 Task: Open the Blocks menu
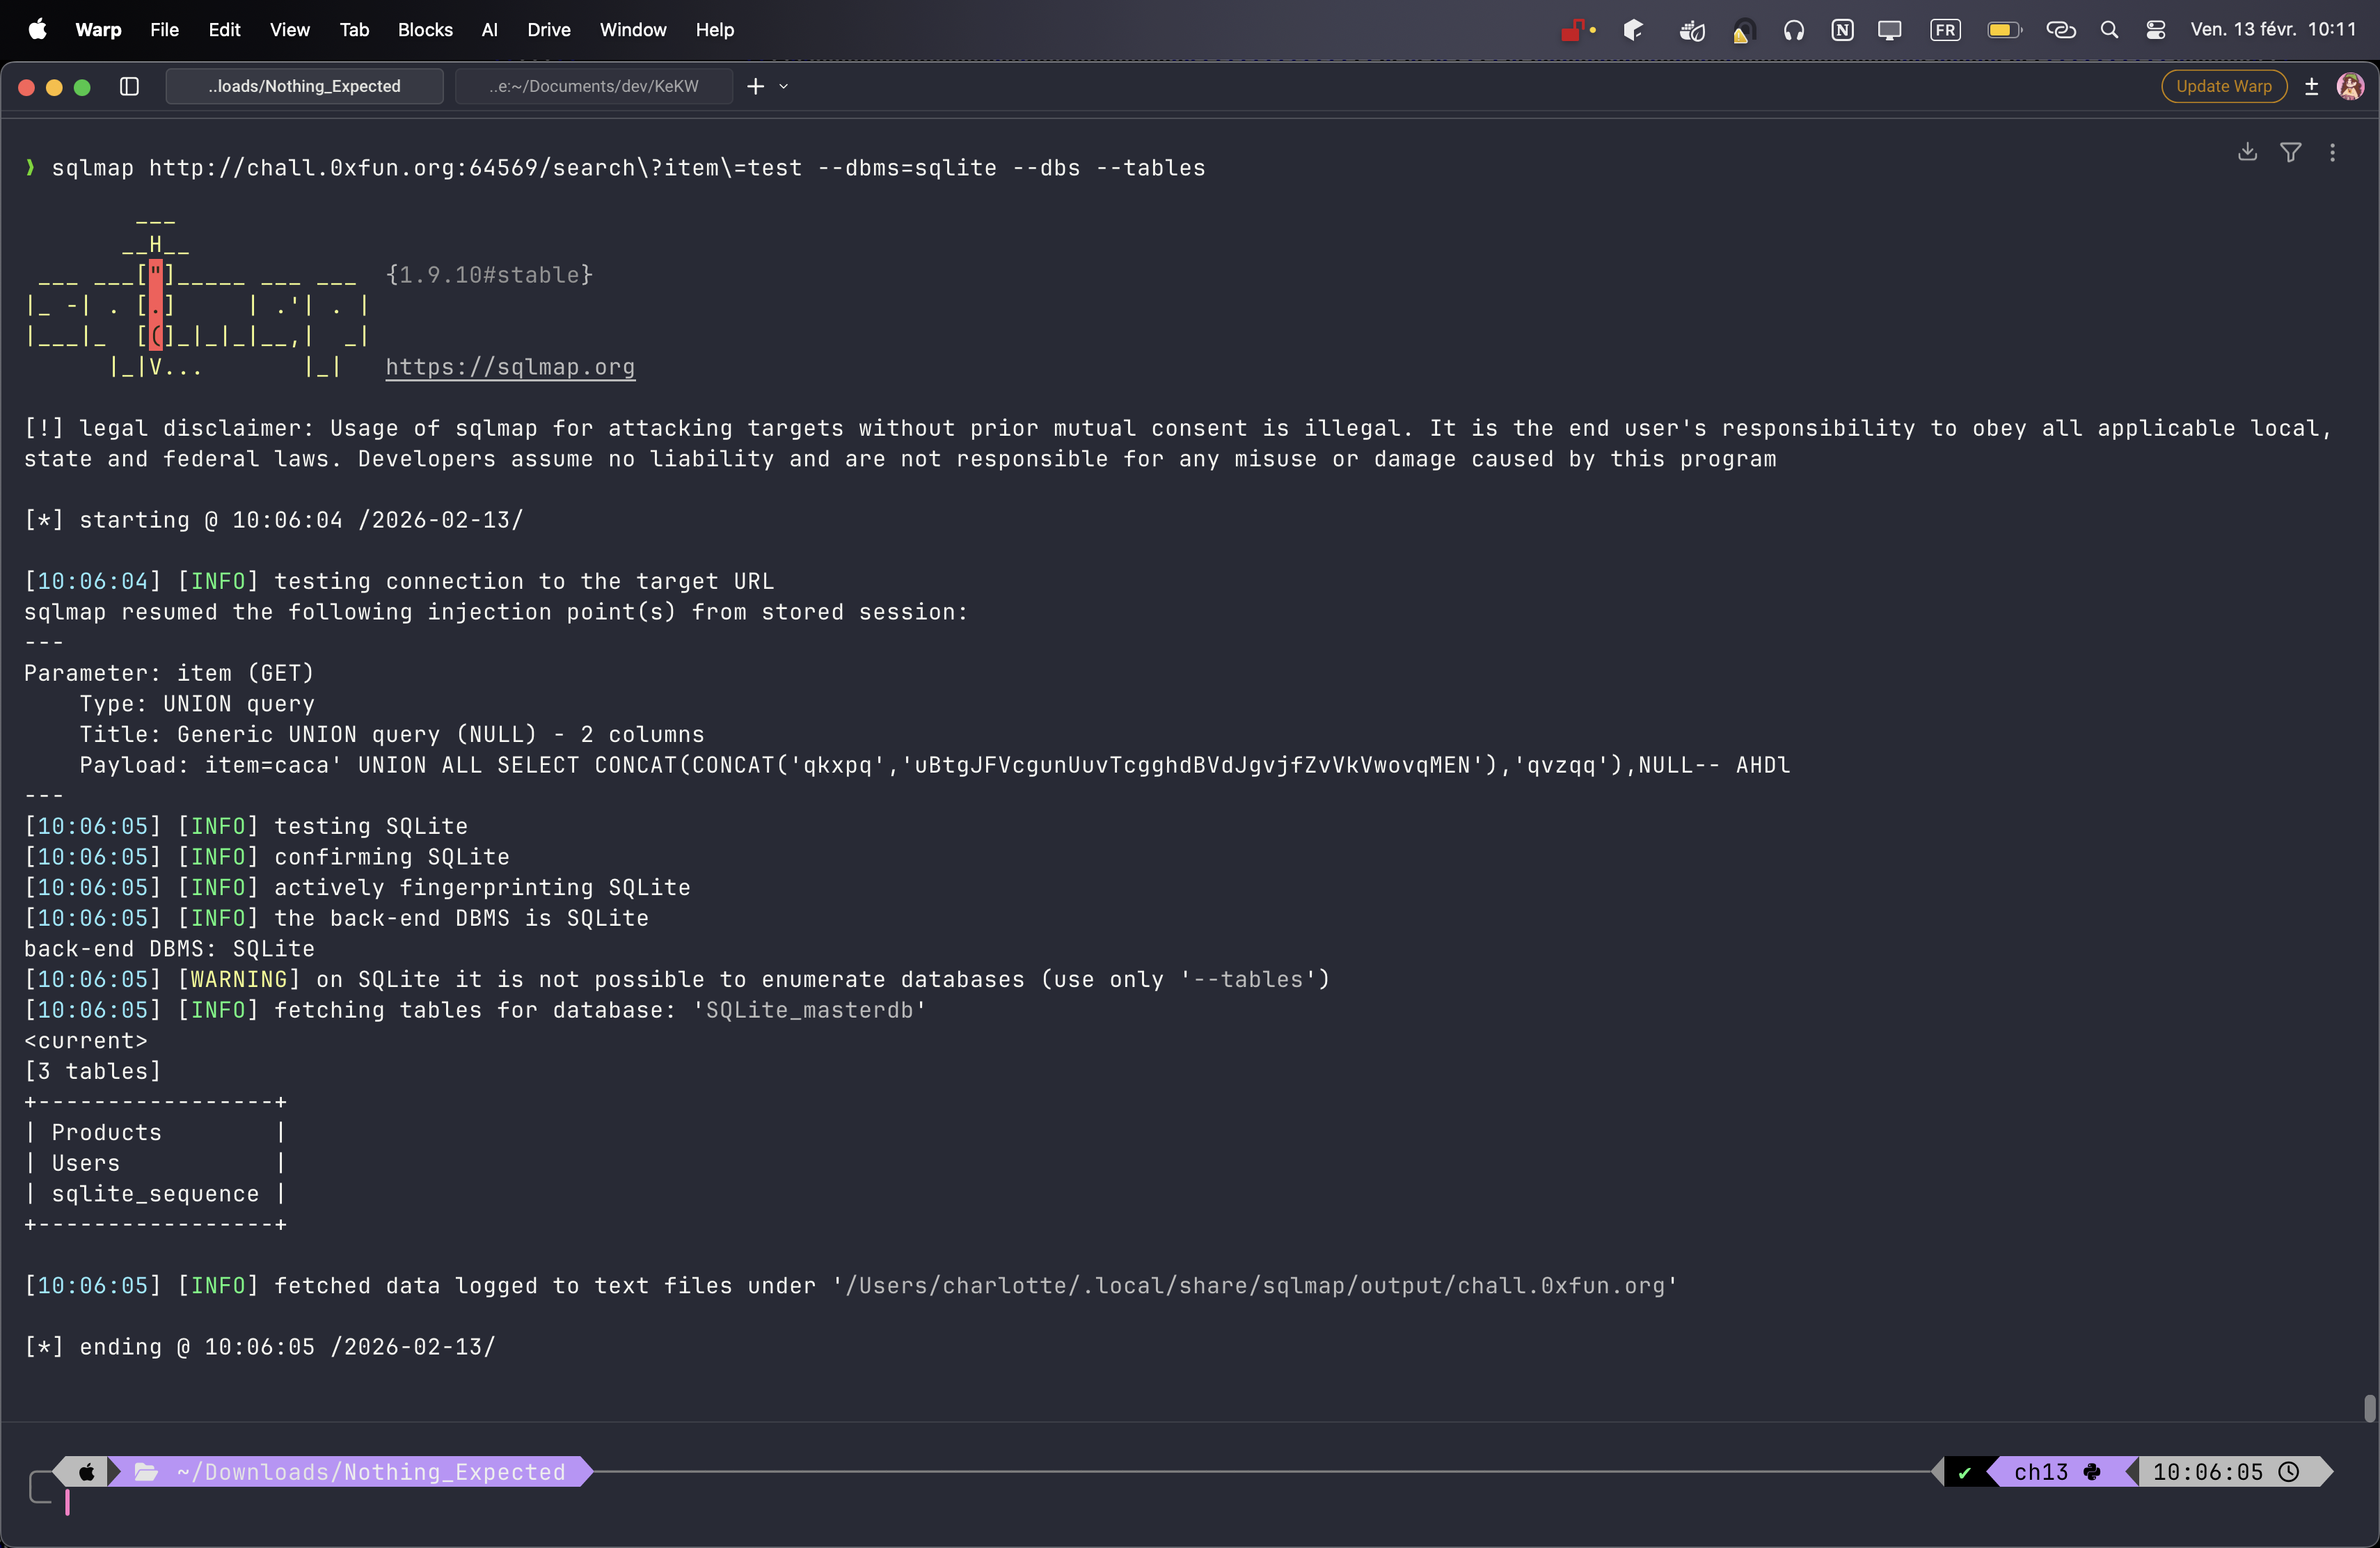(424, 30)
